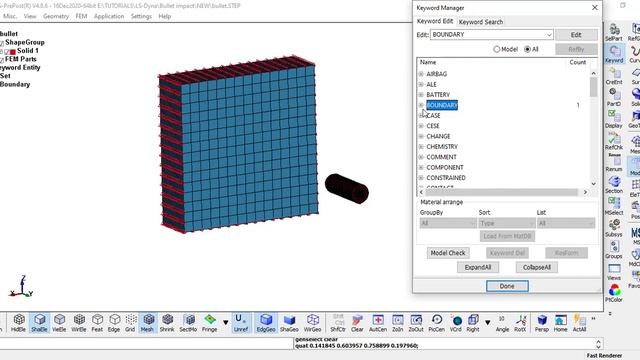Expand the AIRBAG keyword node
Image resolution: width=640 pixels, height=360 pixels.
(x=421, y=74)
